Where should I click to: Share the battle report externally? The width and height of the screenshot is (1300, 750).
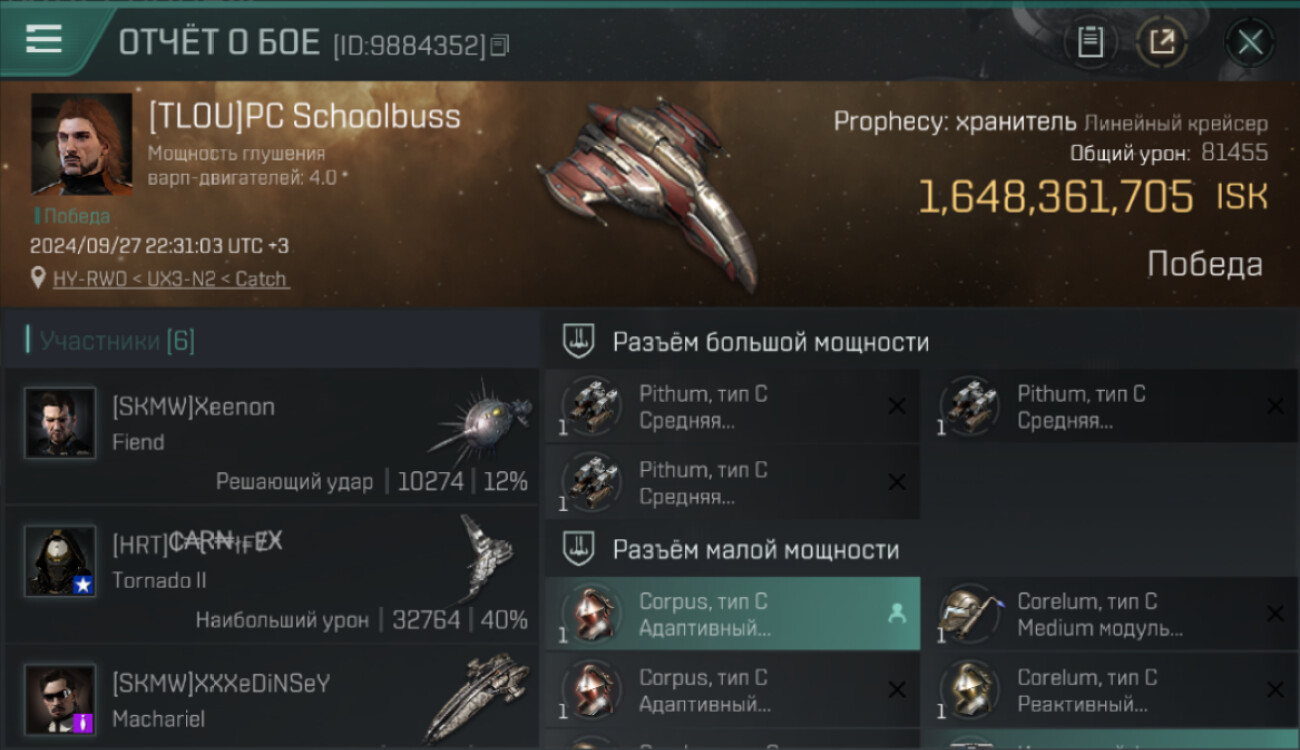[1162, 42]
